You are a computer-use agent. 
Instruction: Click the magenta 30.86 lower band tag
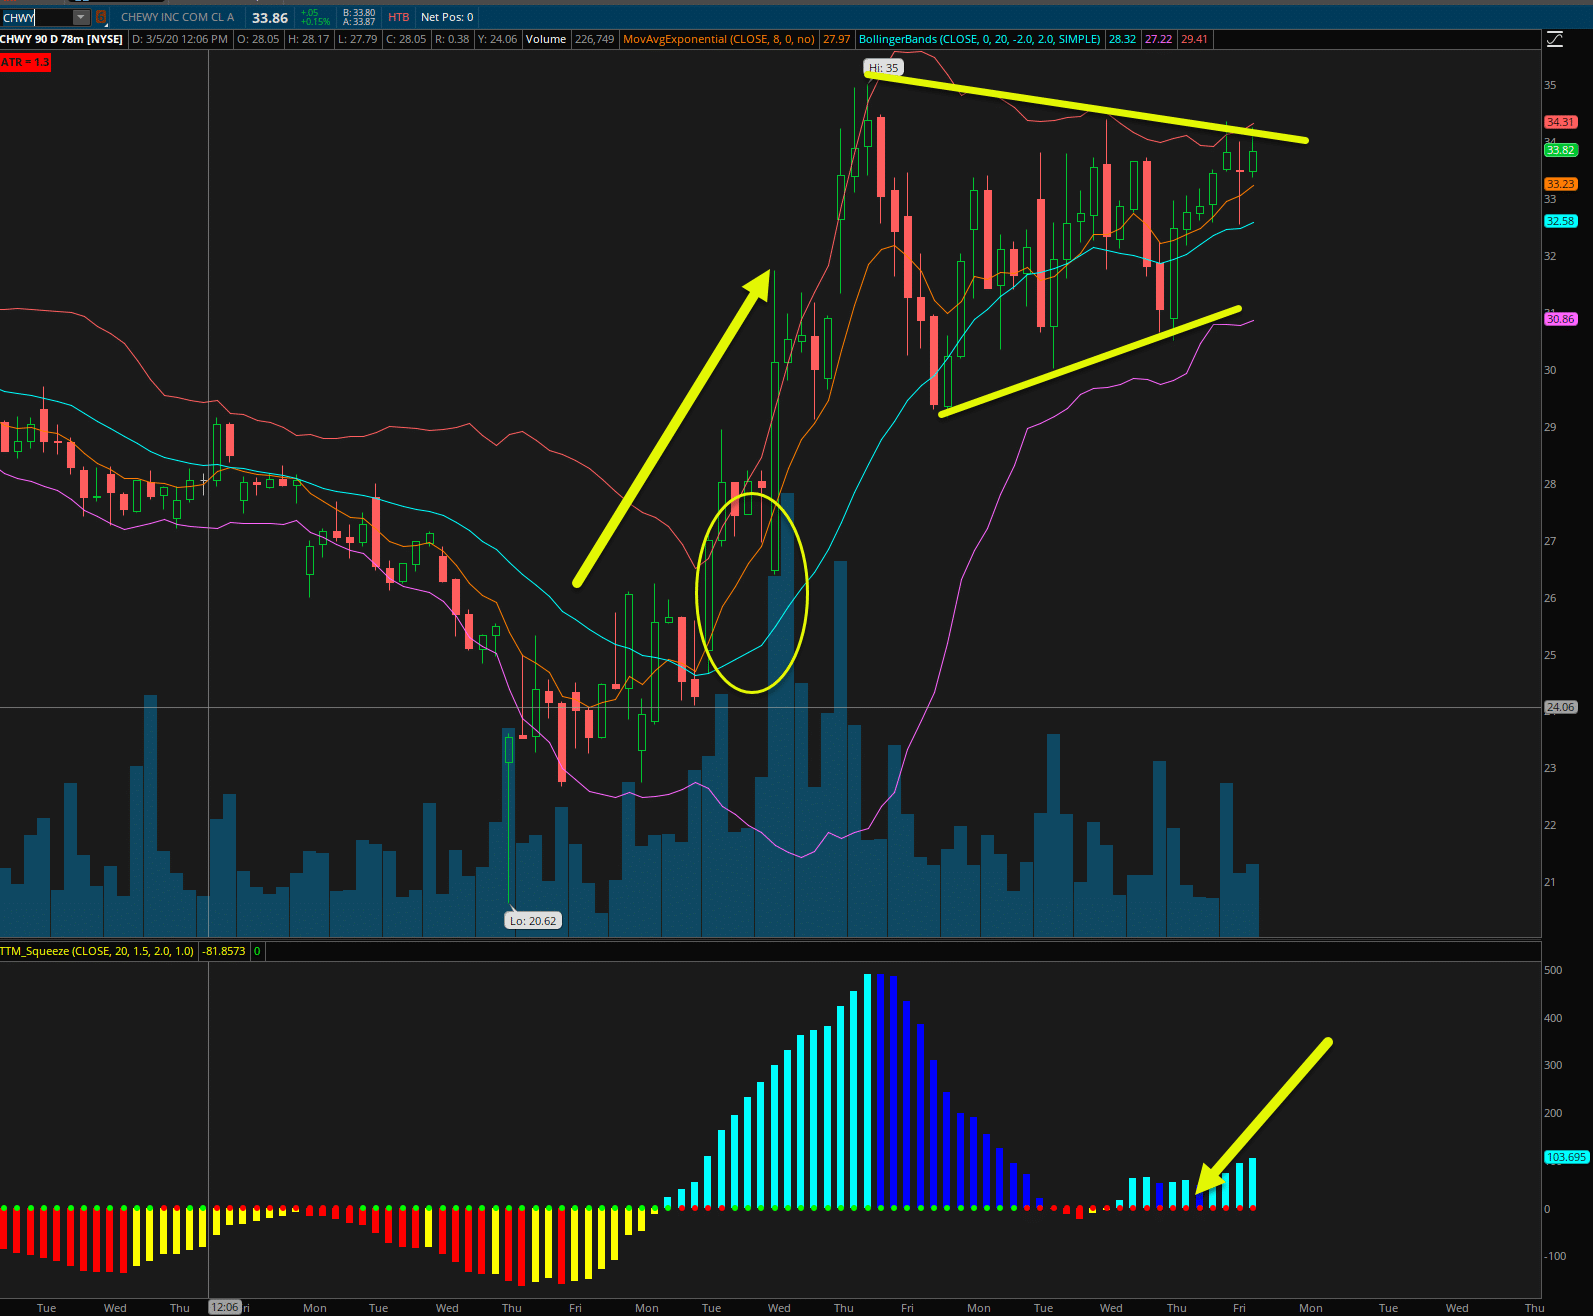(x=1560, y=319)
